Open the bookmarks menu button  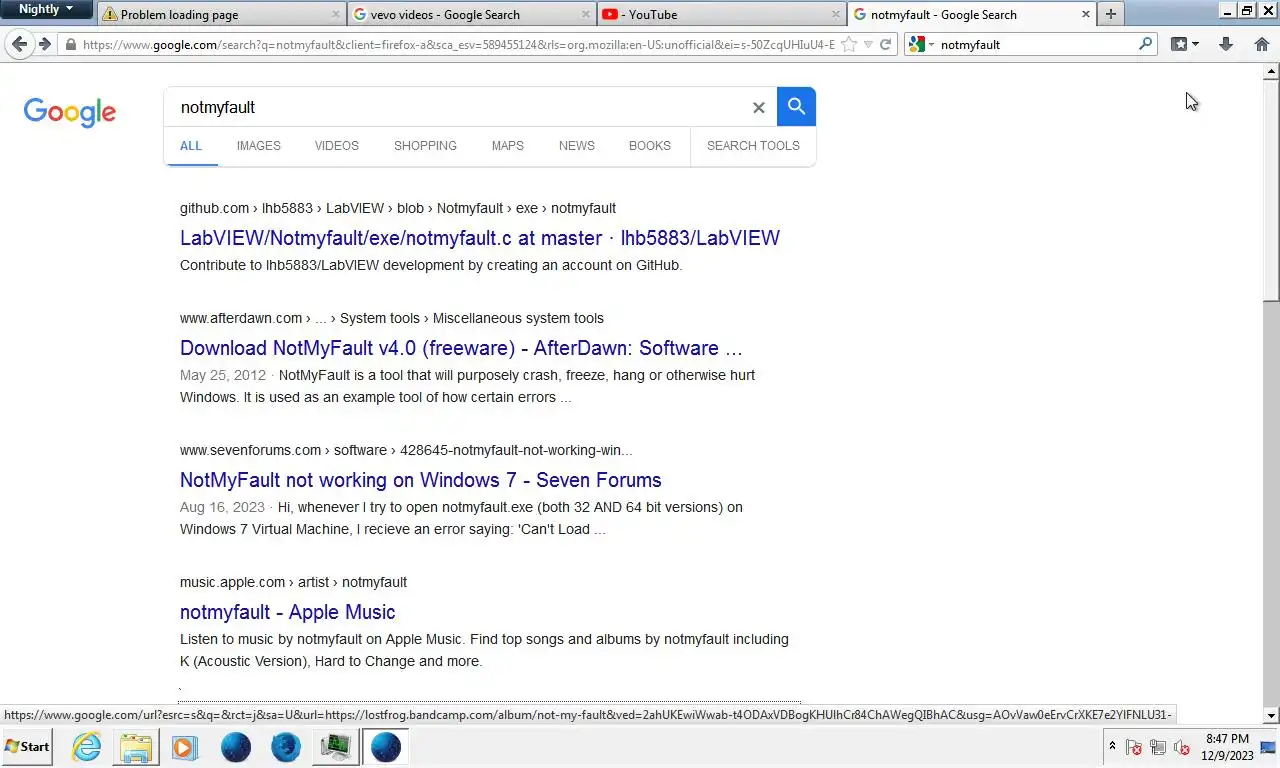click(x=1185, y=44)
